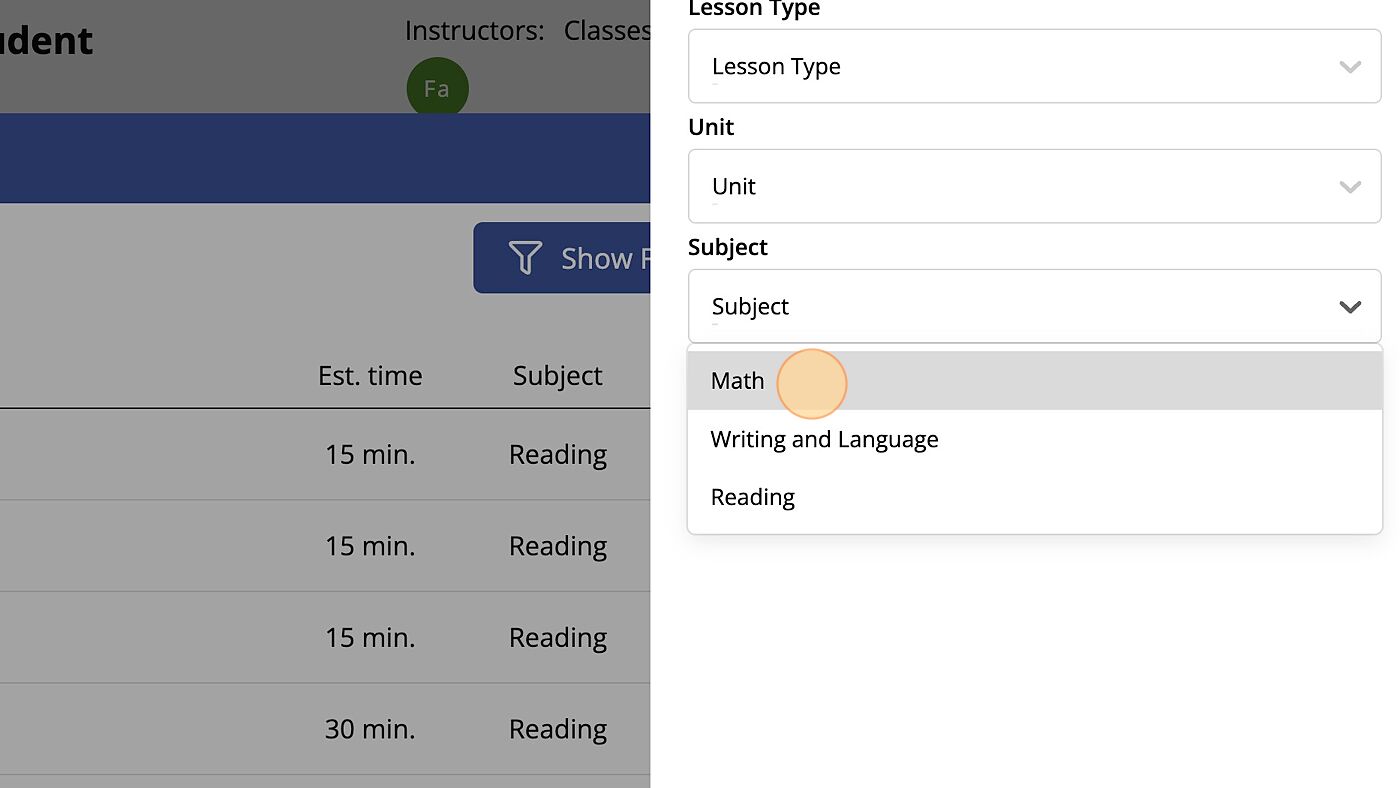
Task: Pick Reading in the Subject options
Action: point(752,497)
